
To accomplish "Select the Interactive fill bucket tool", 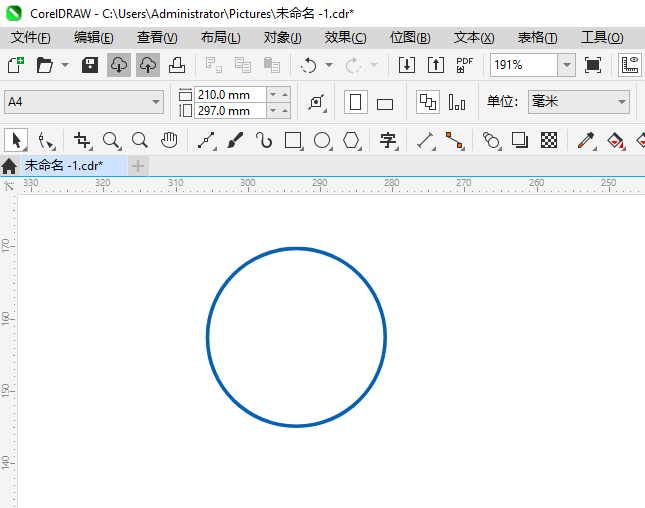I will tap(615, 141).
